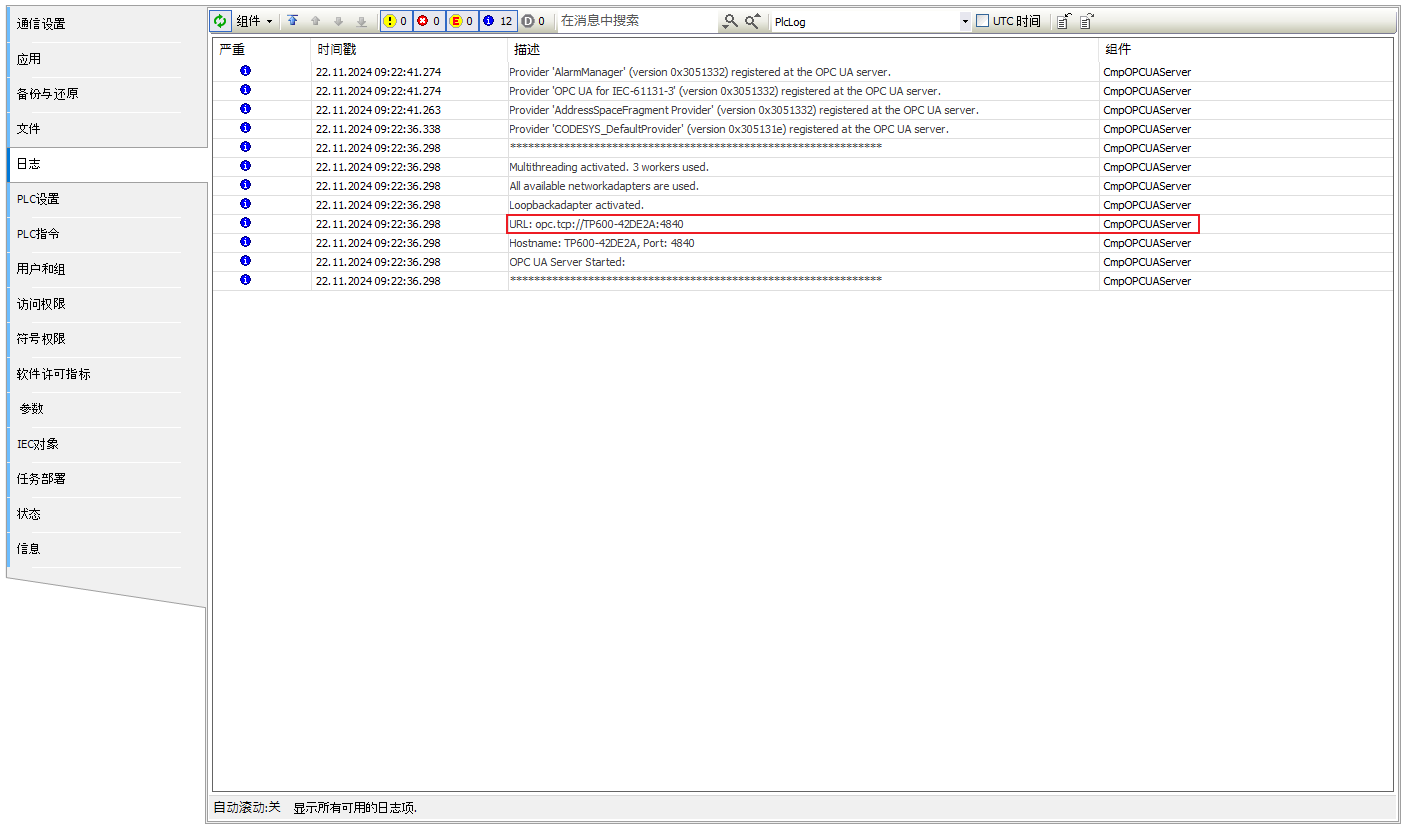Click the search downward magnifier icon
The width and height of the screenshot is (1406, 829).
[731, 21]
